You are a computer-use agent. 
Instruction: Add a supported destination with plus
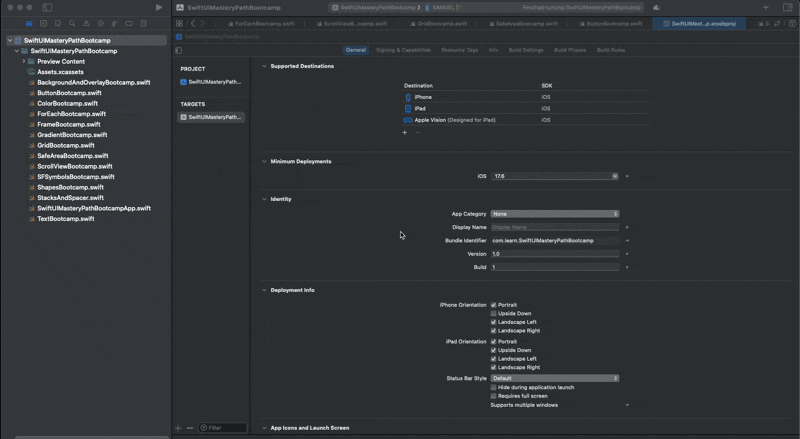click(405, 132)
